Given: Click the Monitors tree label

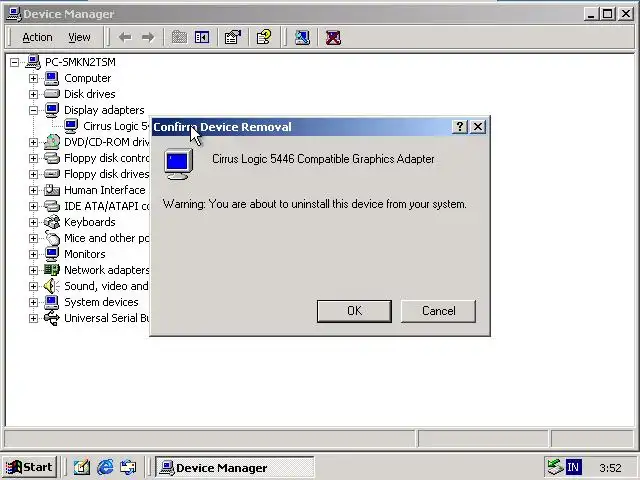Looking at the screenshot, I should 84,254.
